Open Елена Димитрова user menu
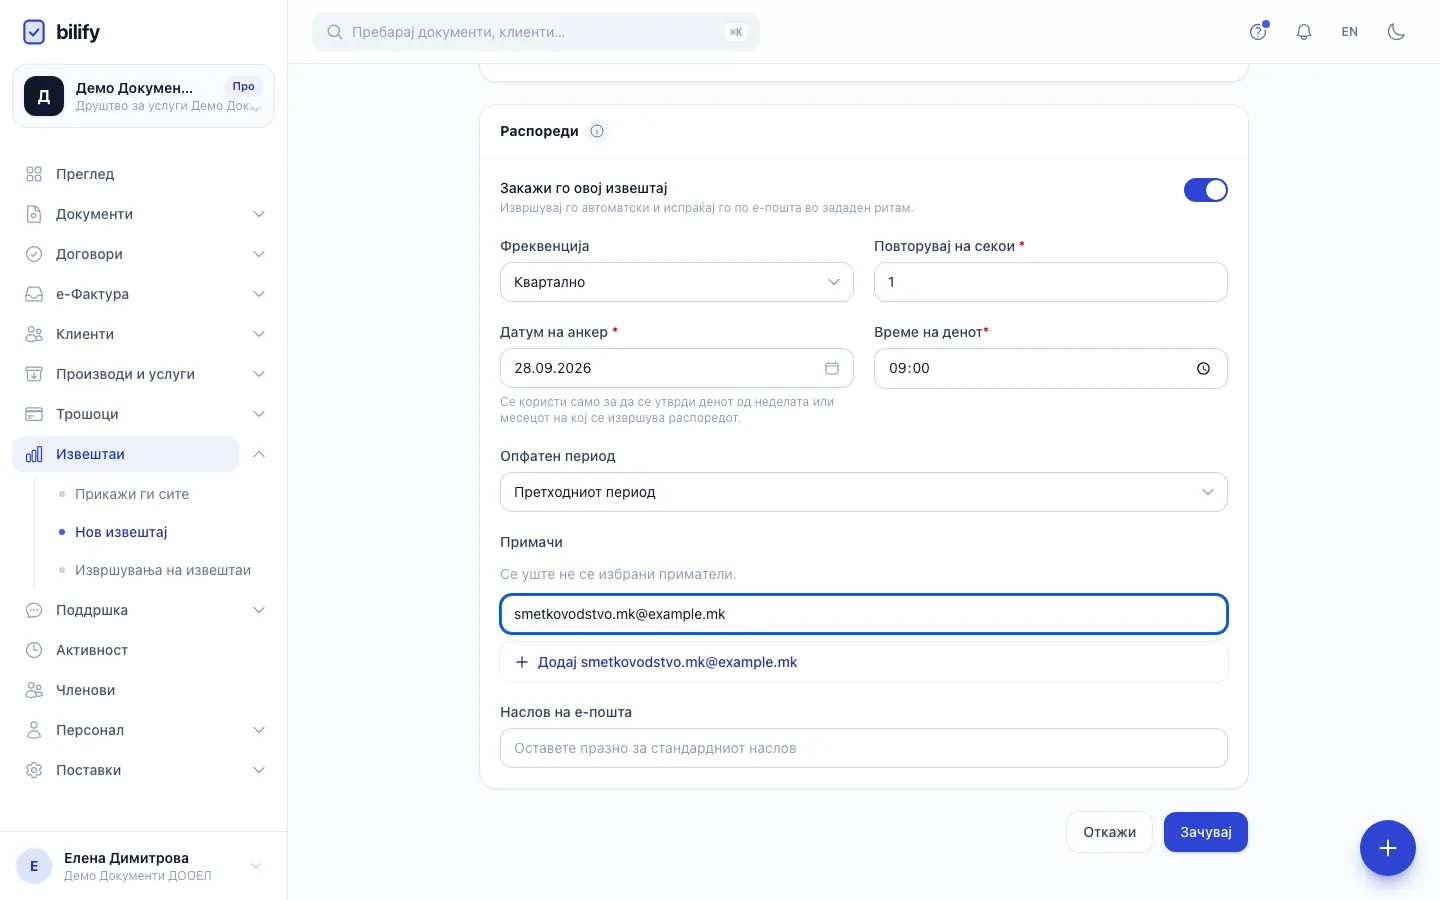 (143, 866)
